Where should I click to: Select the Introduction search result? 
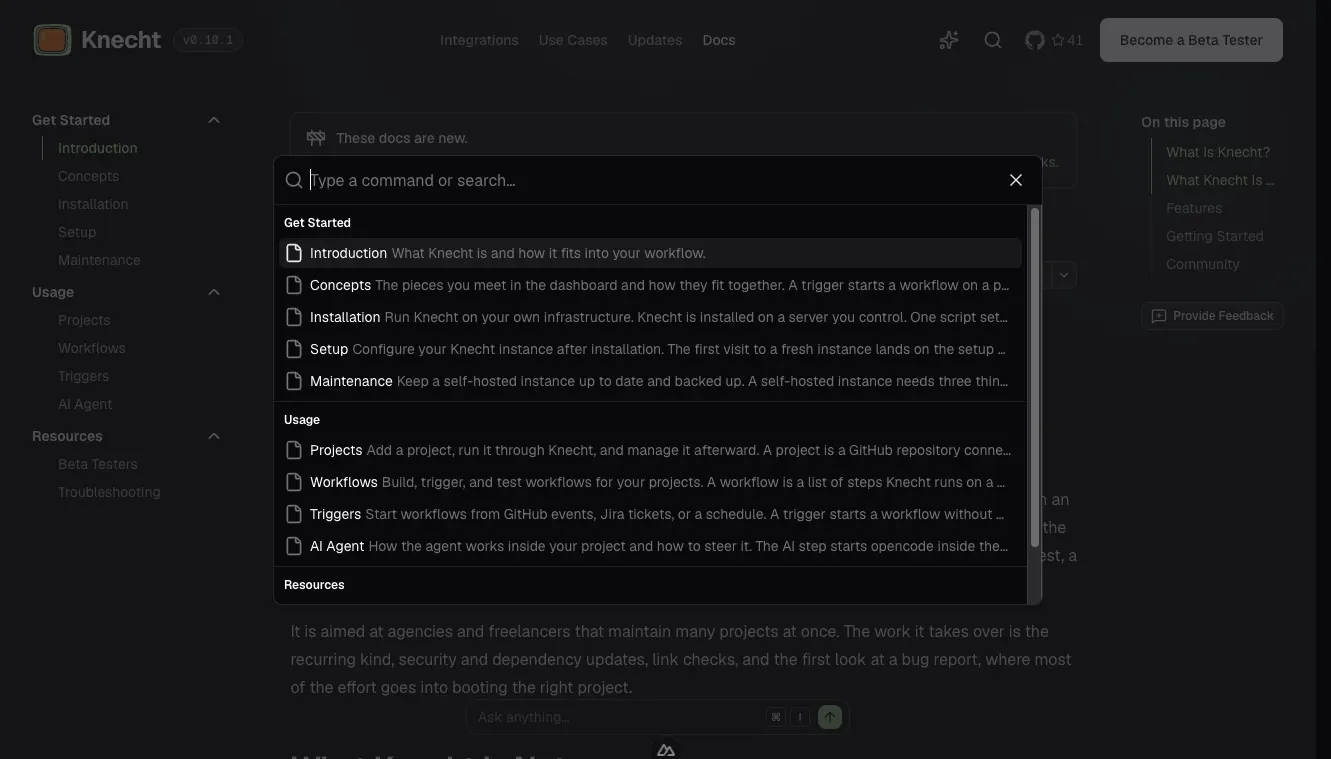click(650, 253)
